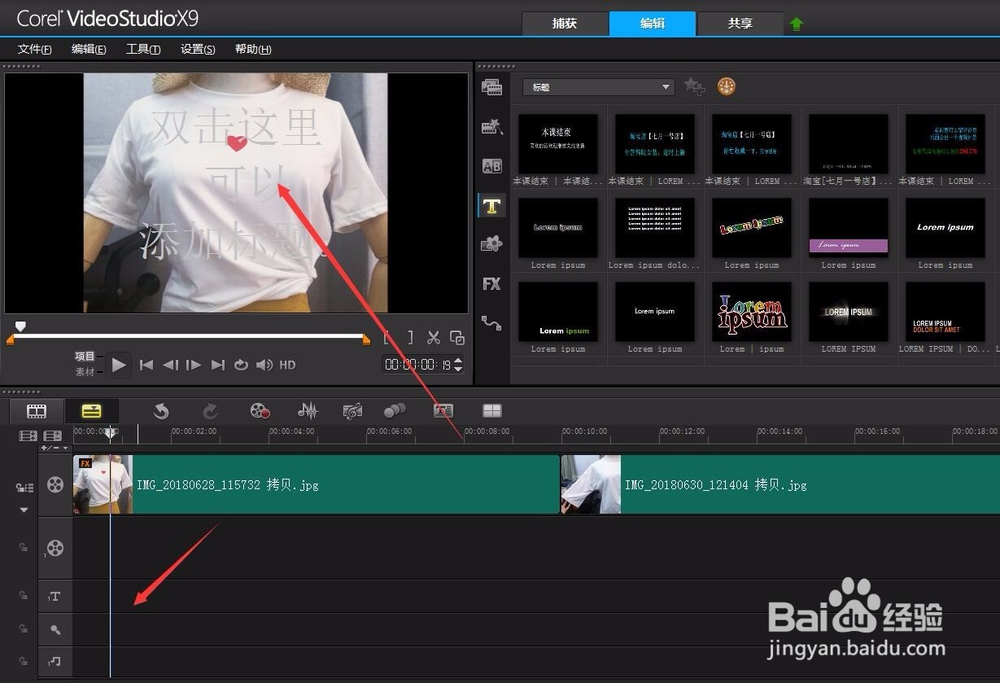The image size is (1000, 683).
Task: Open the 标题 category dropdown
Action: click(x=598, y=87)
